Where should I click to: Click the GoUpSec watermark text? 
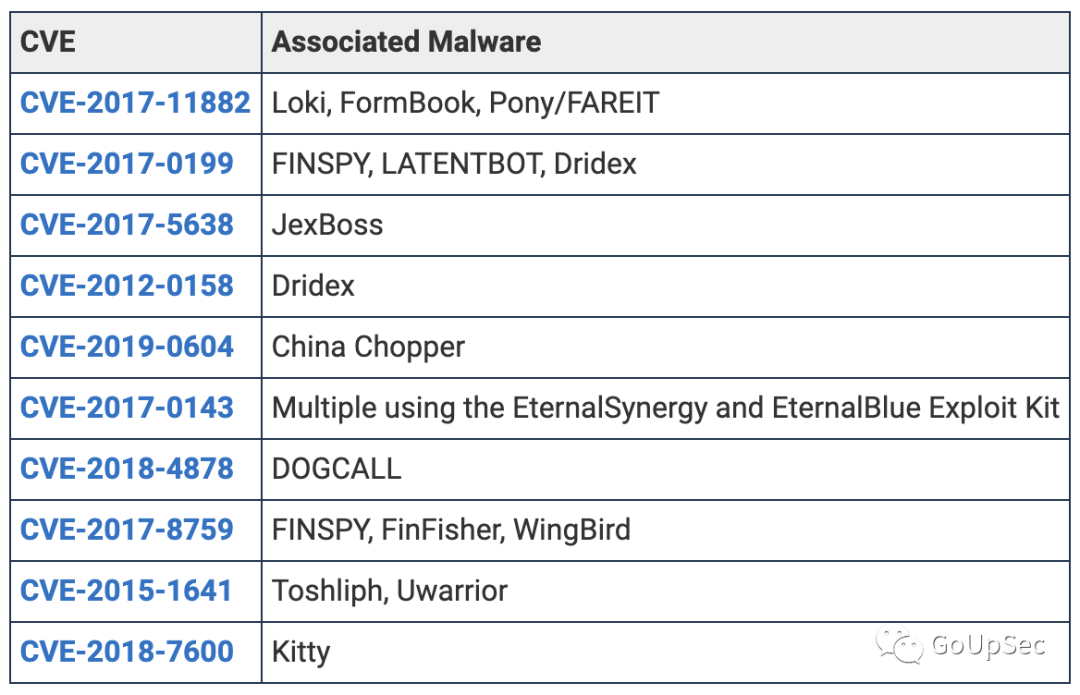click(x=988, y=645)
